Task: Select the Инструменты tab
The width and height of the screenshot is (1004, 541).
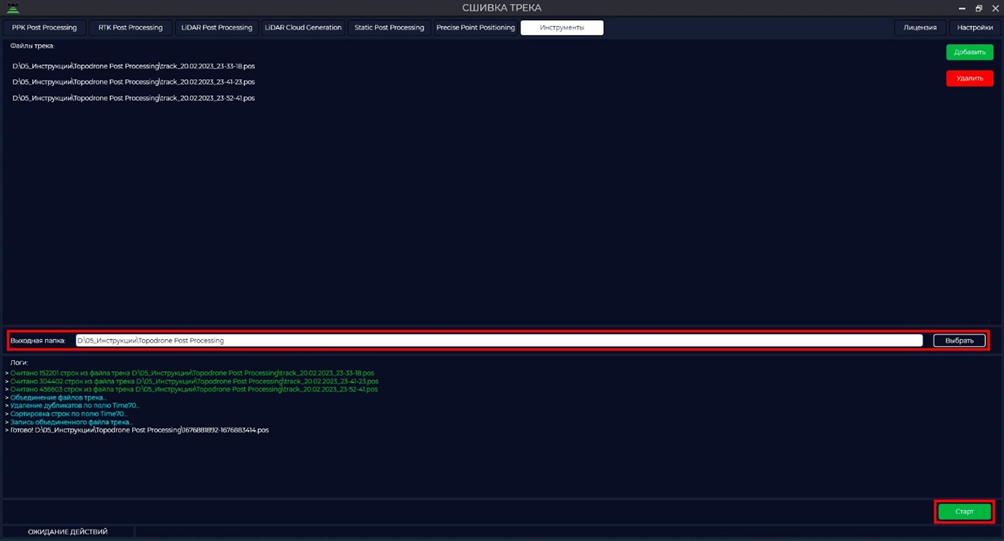Action: pos(562,28)
